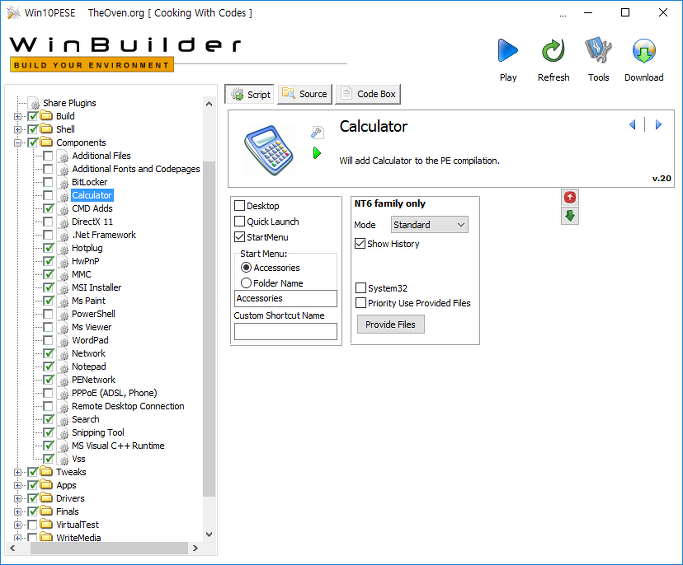The image size is (683, 565).
Task: Check the System32 checkbox
Action: [361, 288]
